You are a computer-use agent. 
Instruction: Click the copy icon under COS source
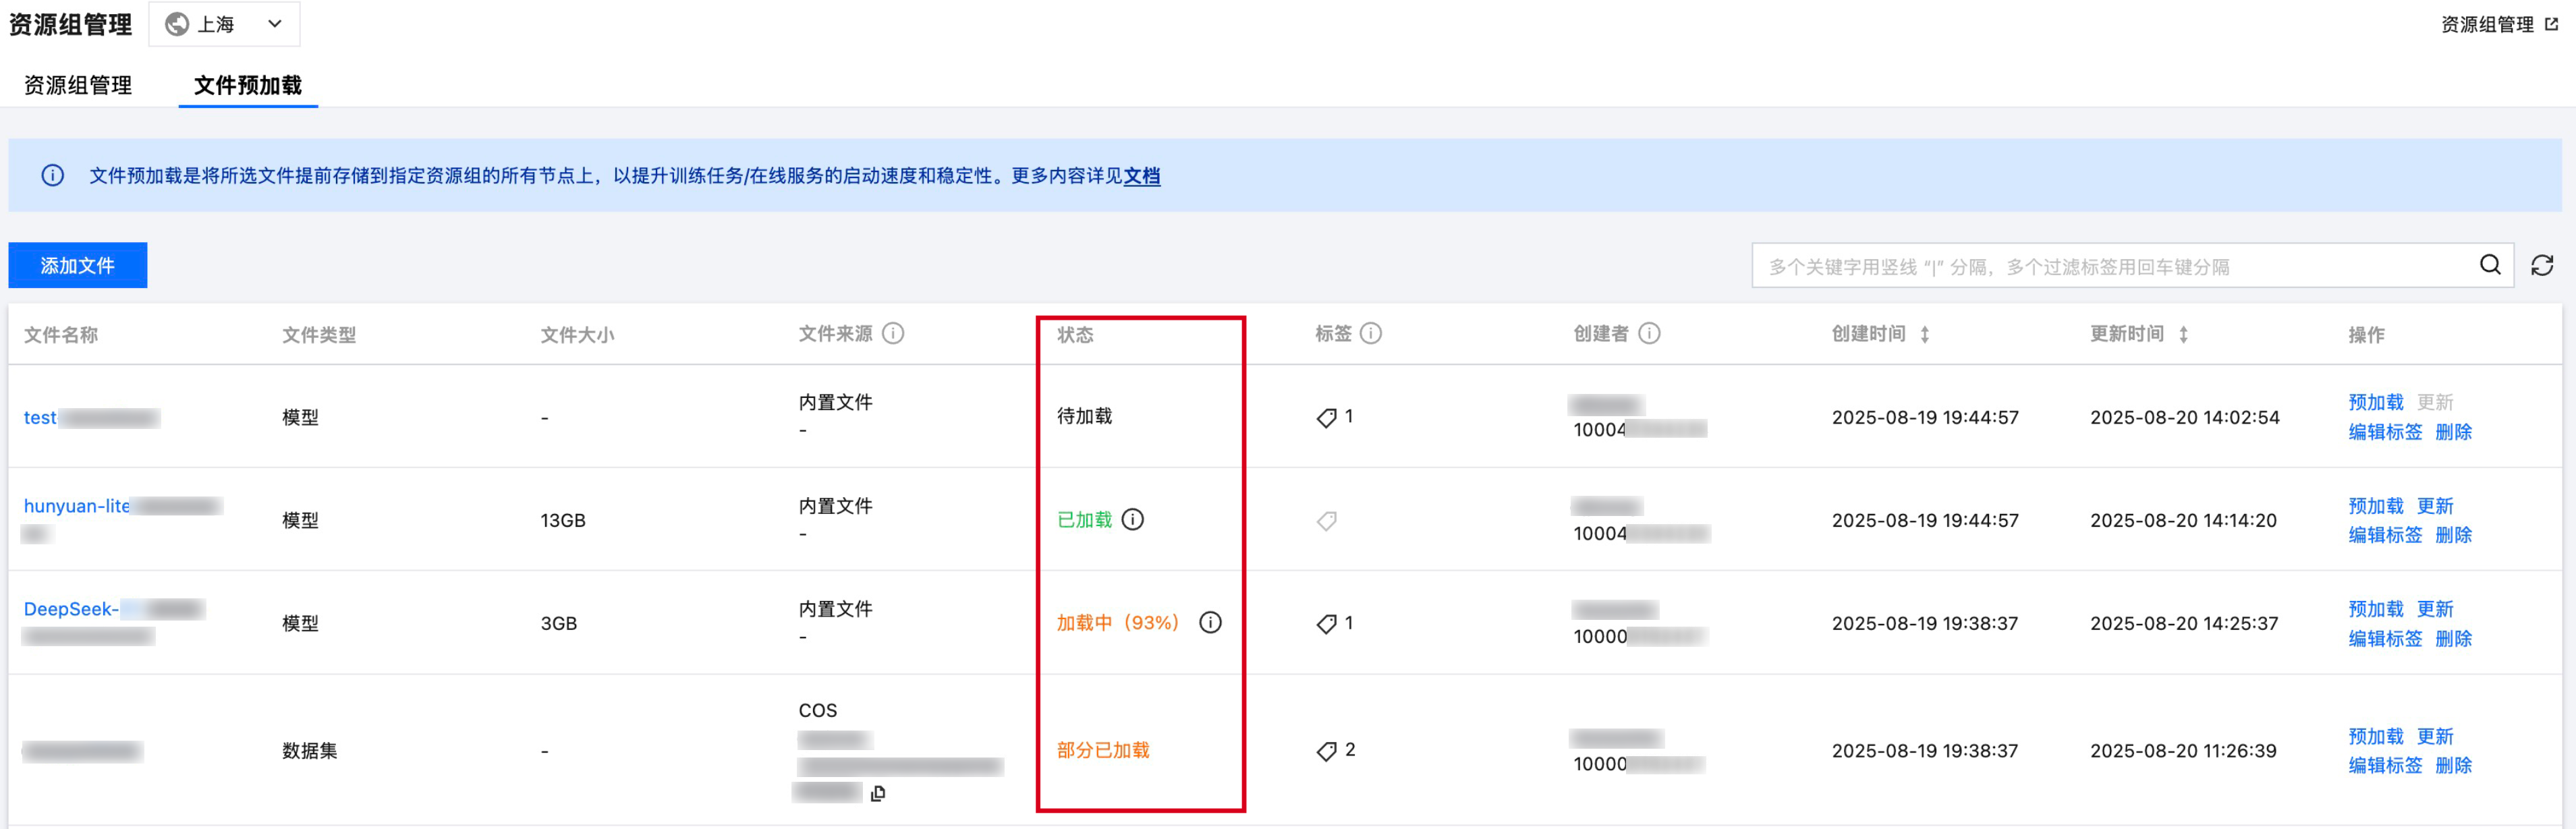[x=878, y=793]
